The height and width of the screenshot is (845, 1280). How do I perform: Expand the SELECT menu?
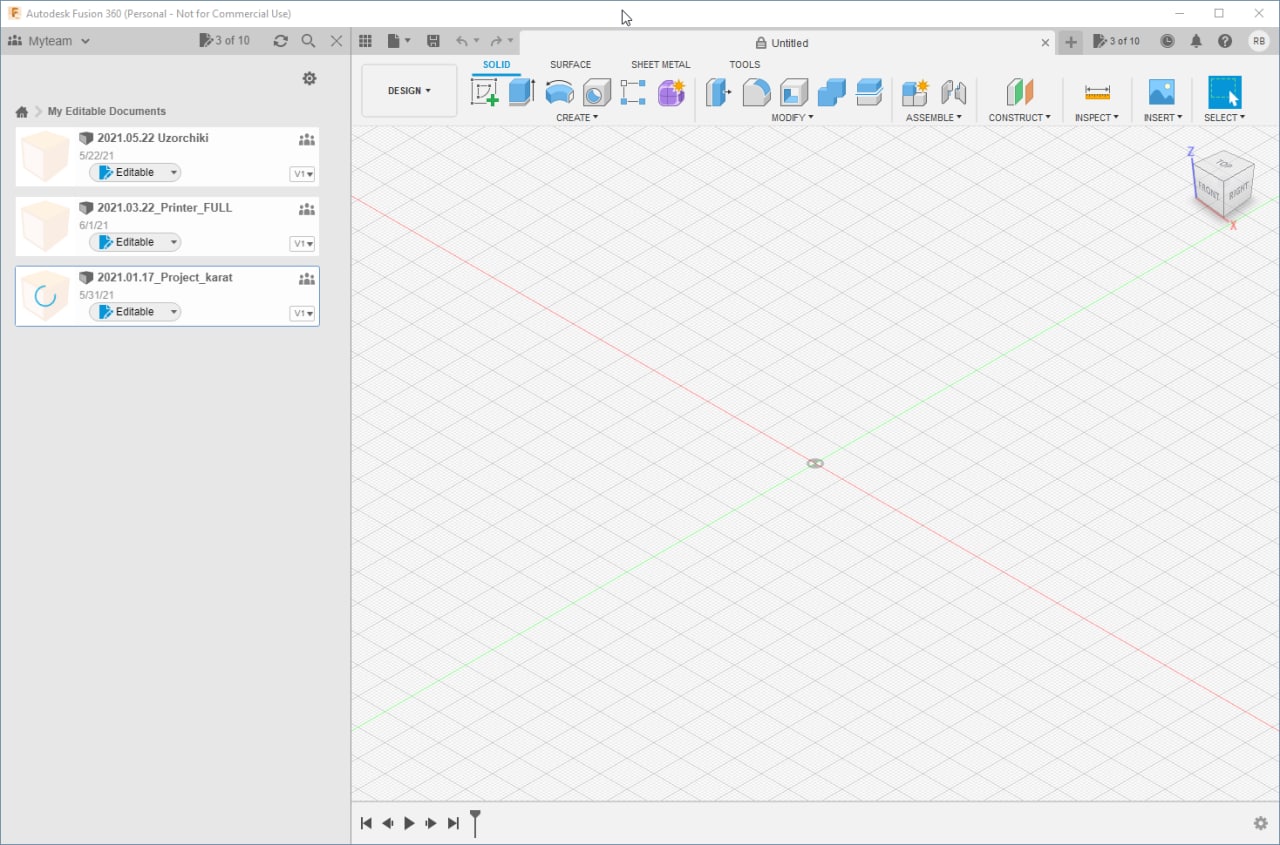coord(1224,118)
